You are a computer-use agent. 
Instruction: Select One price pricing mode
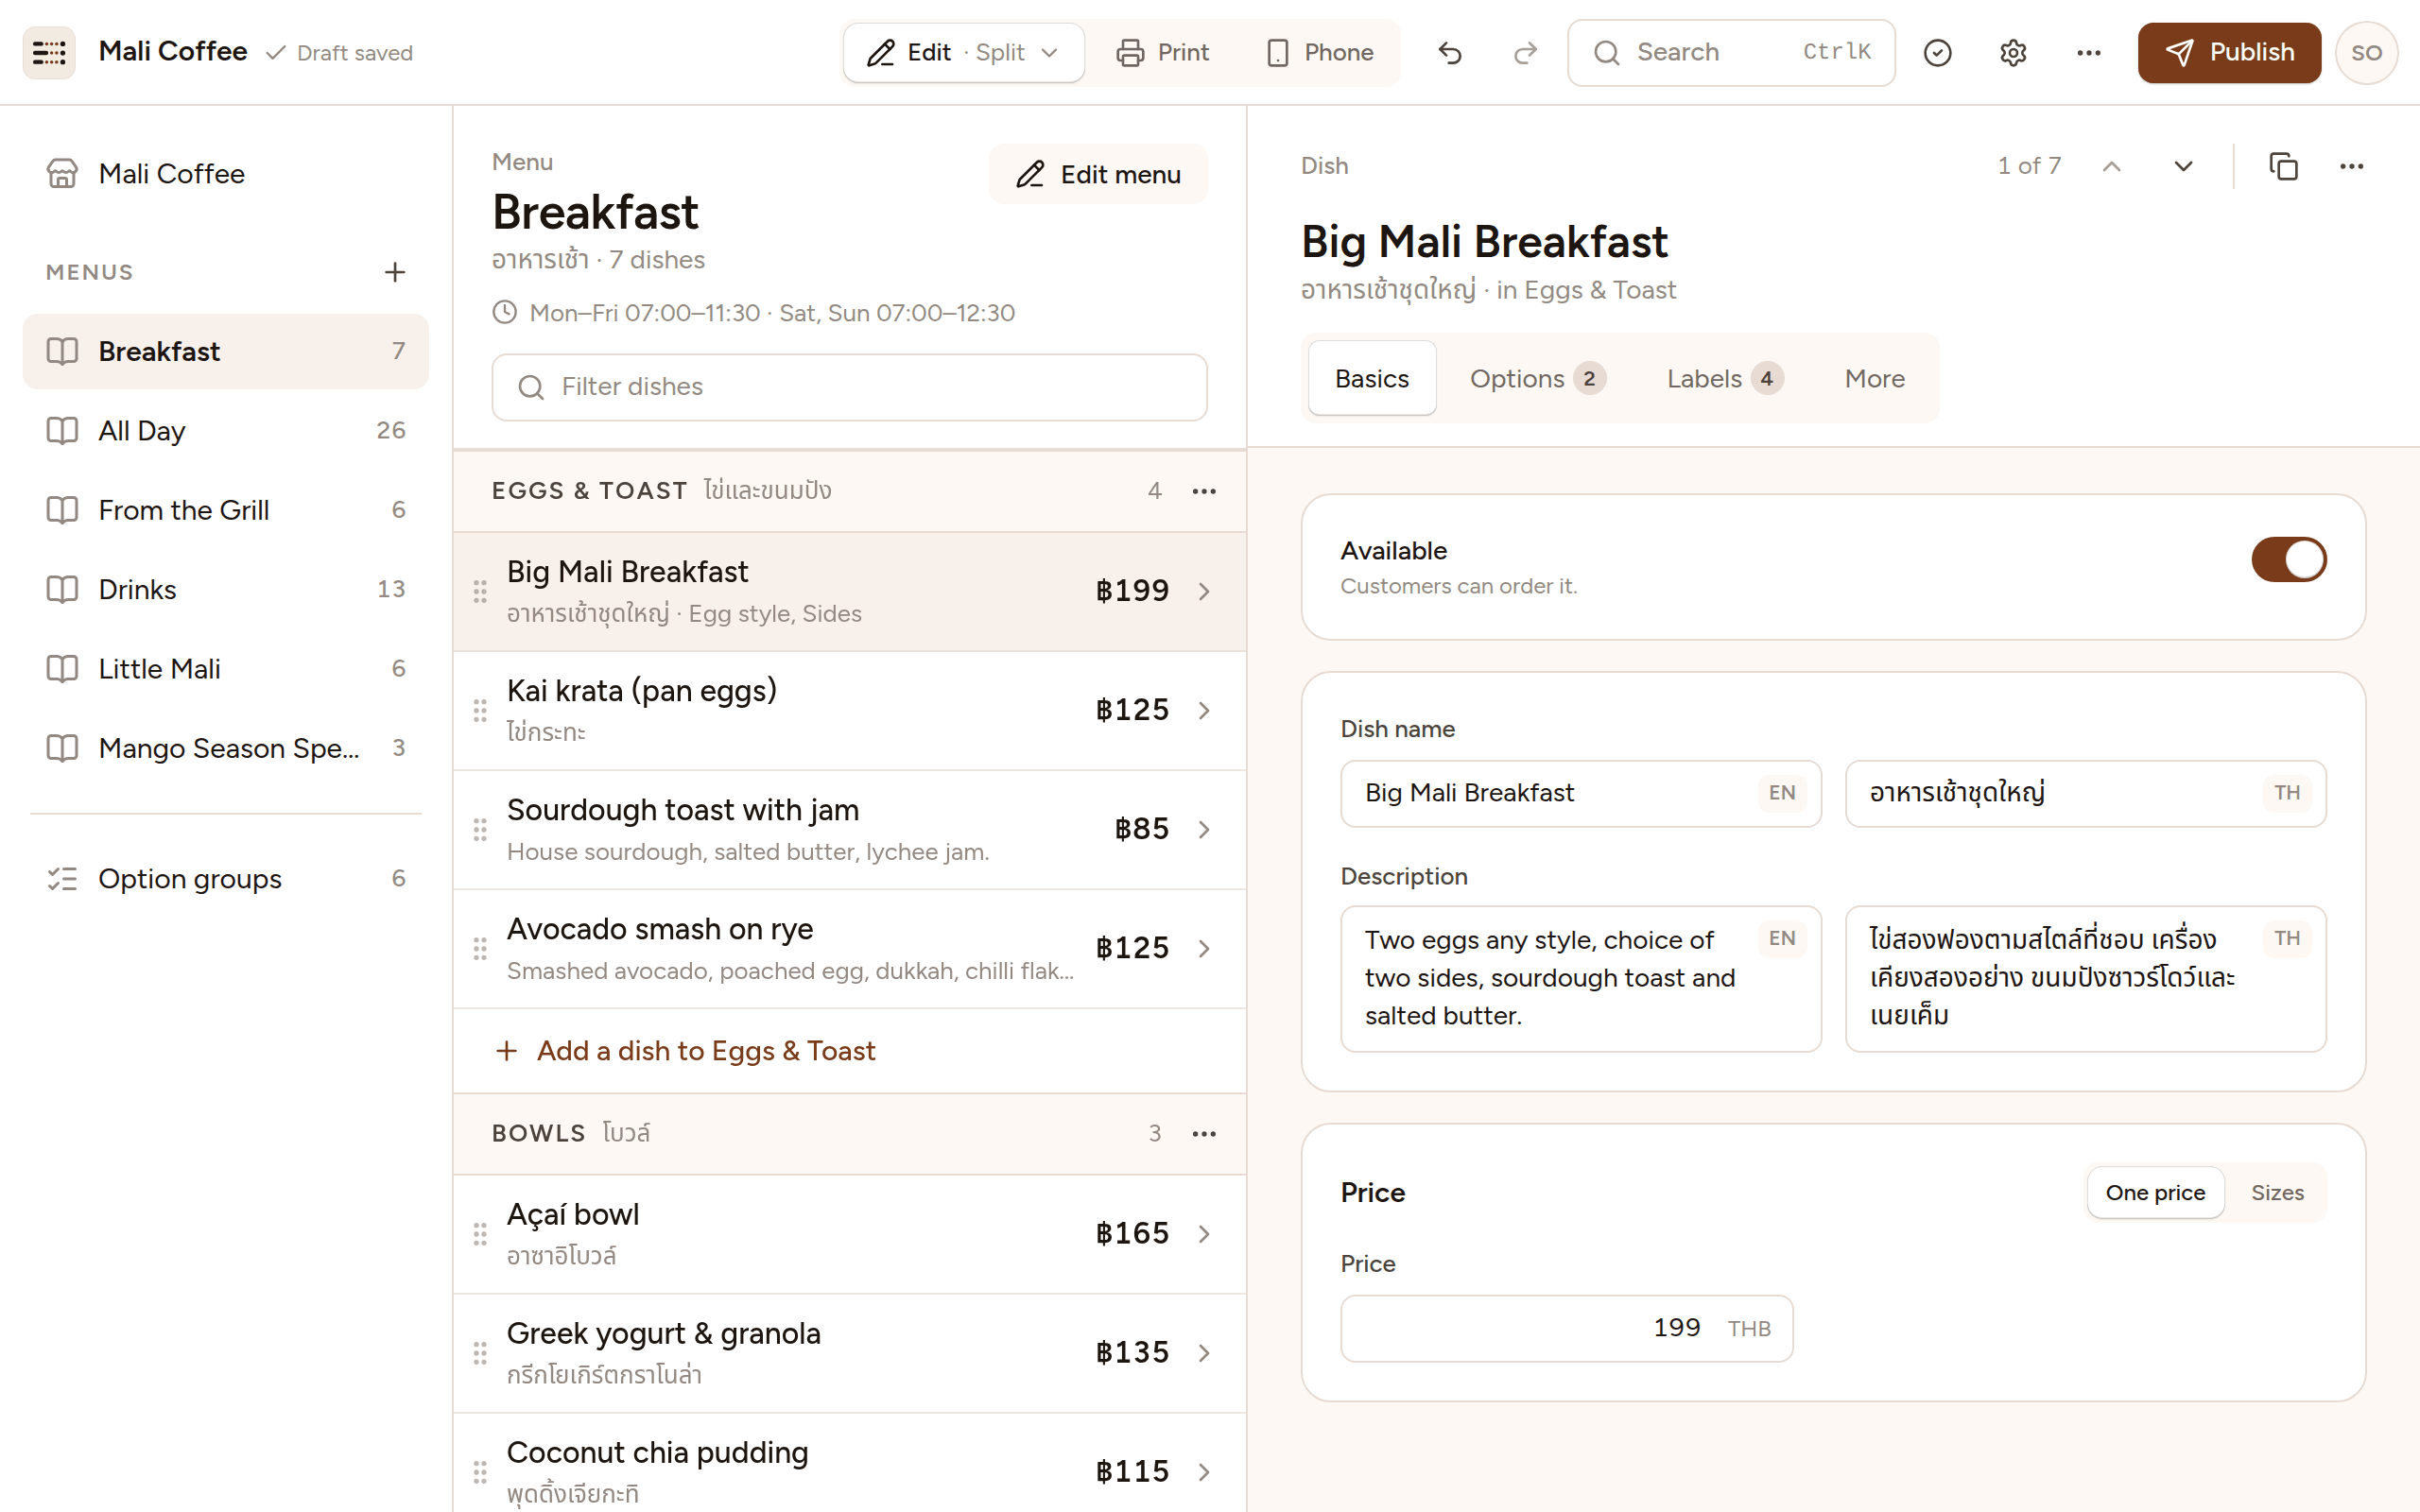tap(2155, 1193)
